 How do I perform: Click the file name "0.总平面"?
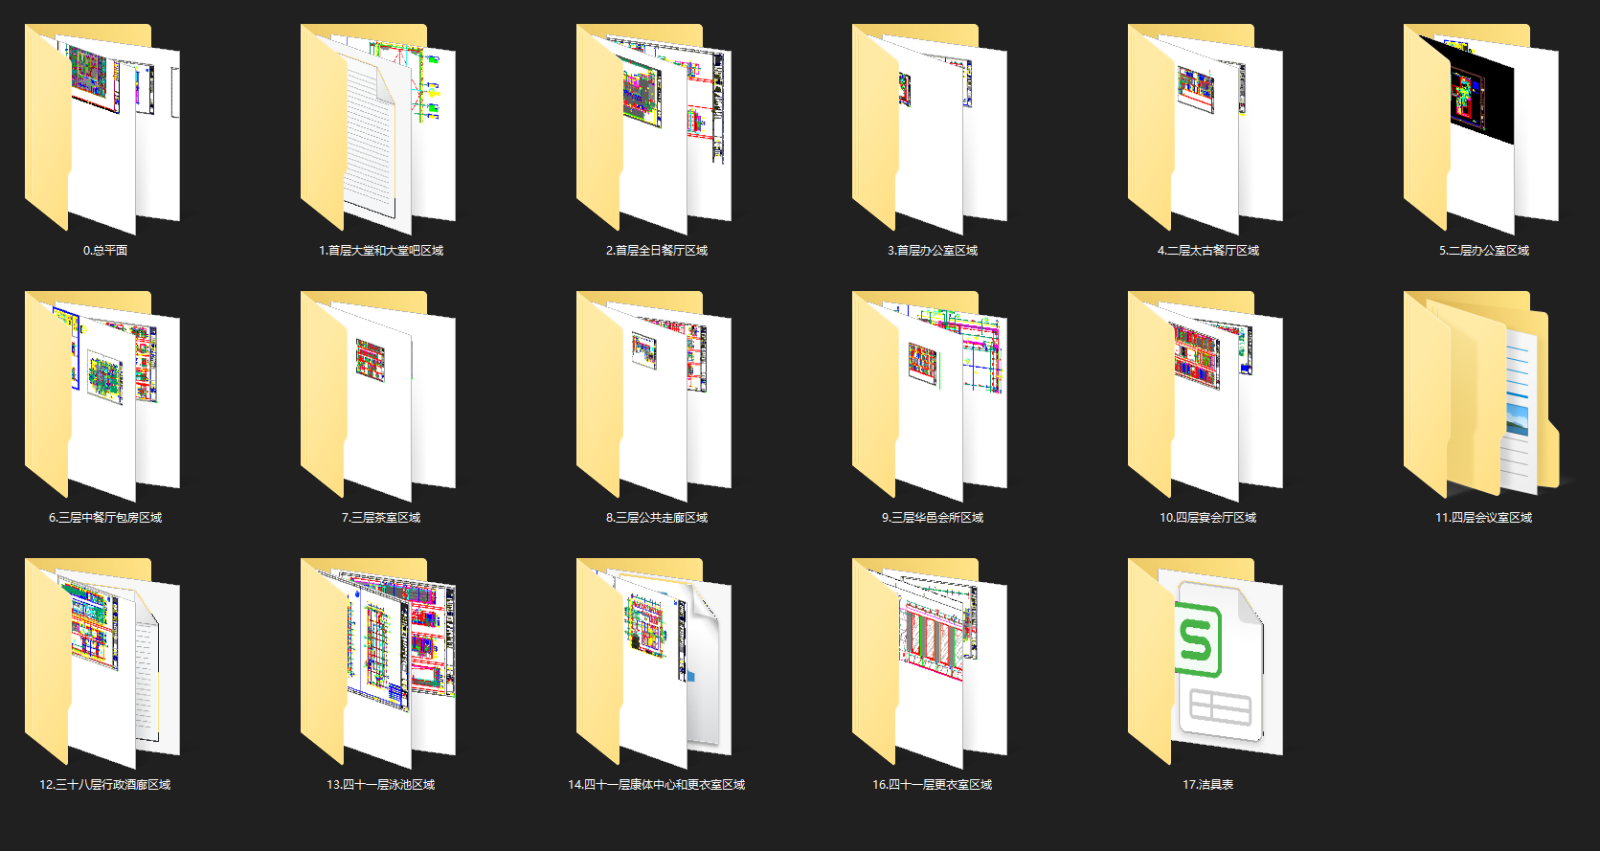tap(105, 251)
